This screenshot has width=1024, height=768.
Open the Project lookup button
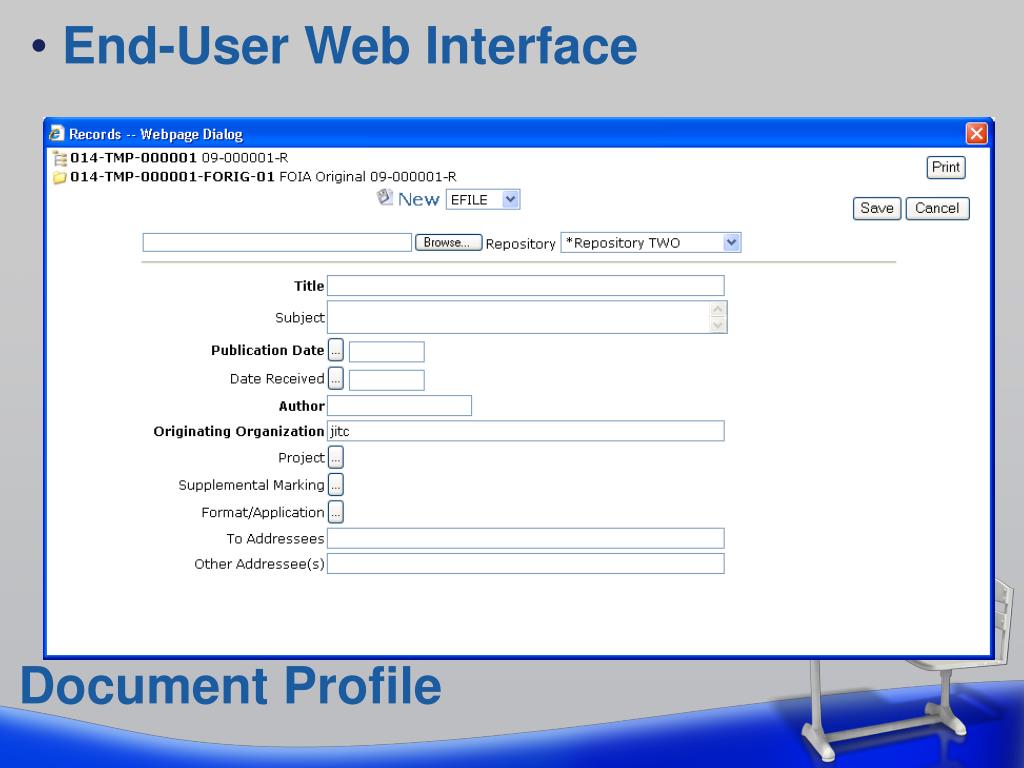pos(336,457)
